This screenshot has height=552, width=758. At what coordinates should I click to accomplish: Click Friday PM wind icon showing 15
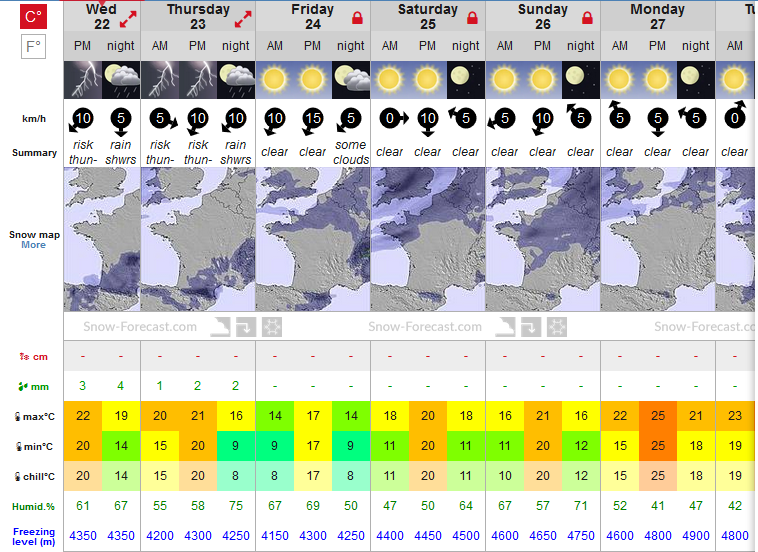(312, 121)
